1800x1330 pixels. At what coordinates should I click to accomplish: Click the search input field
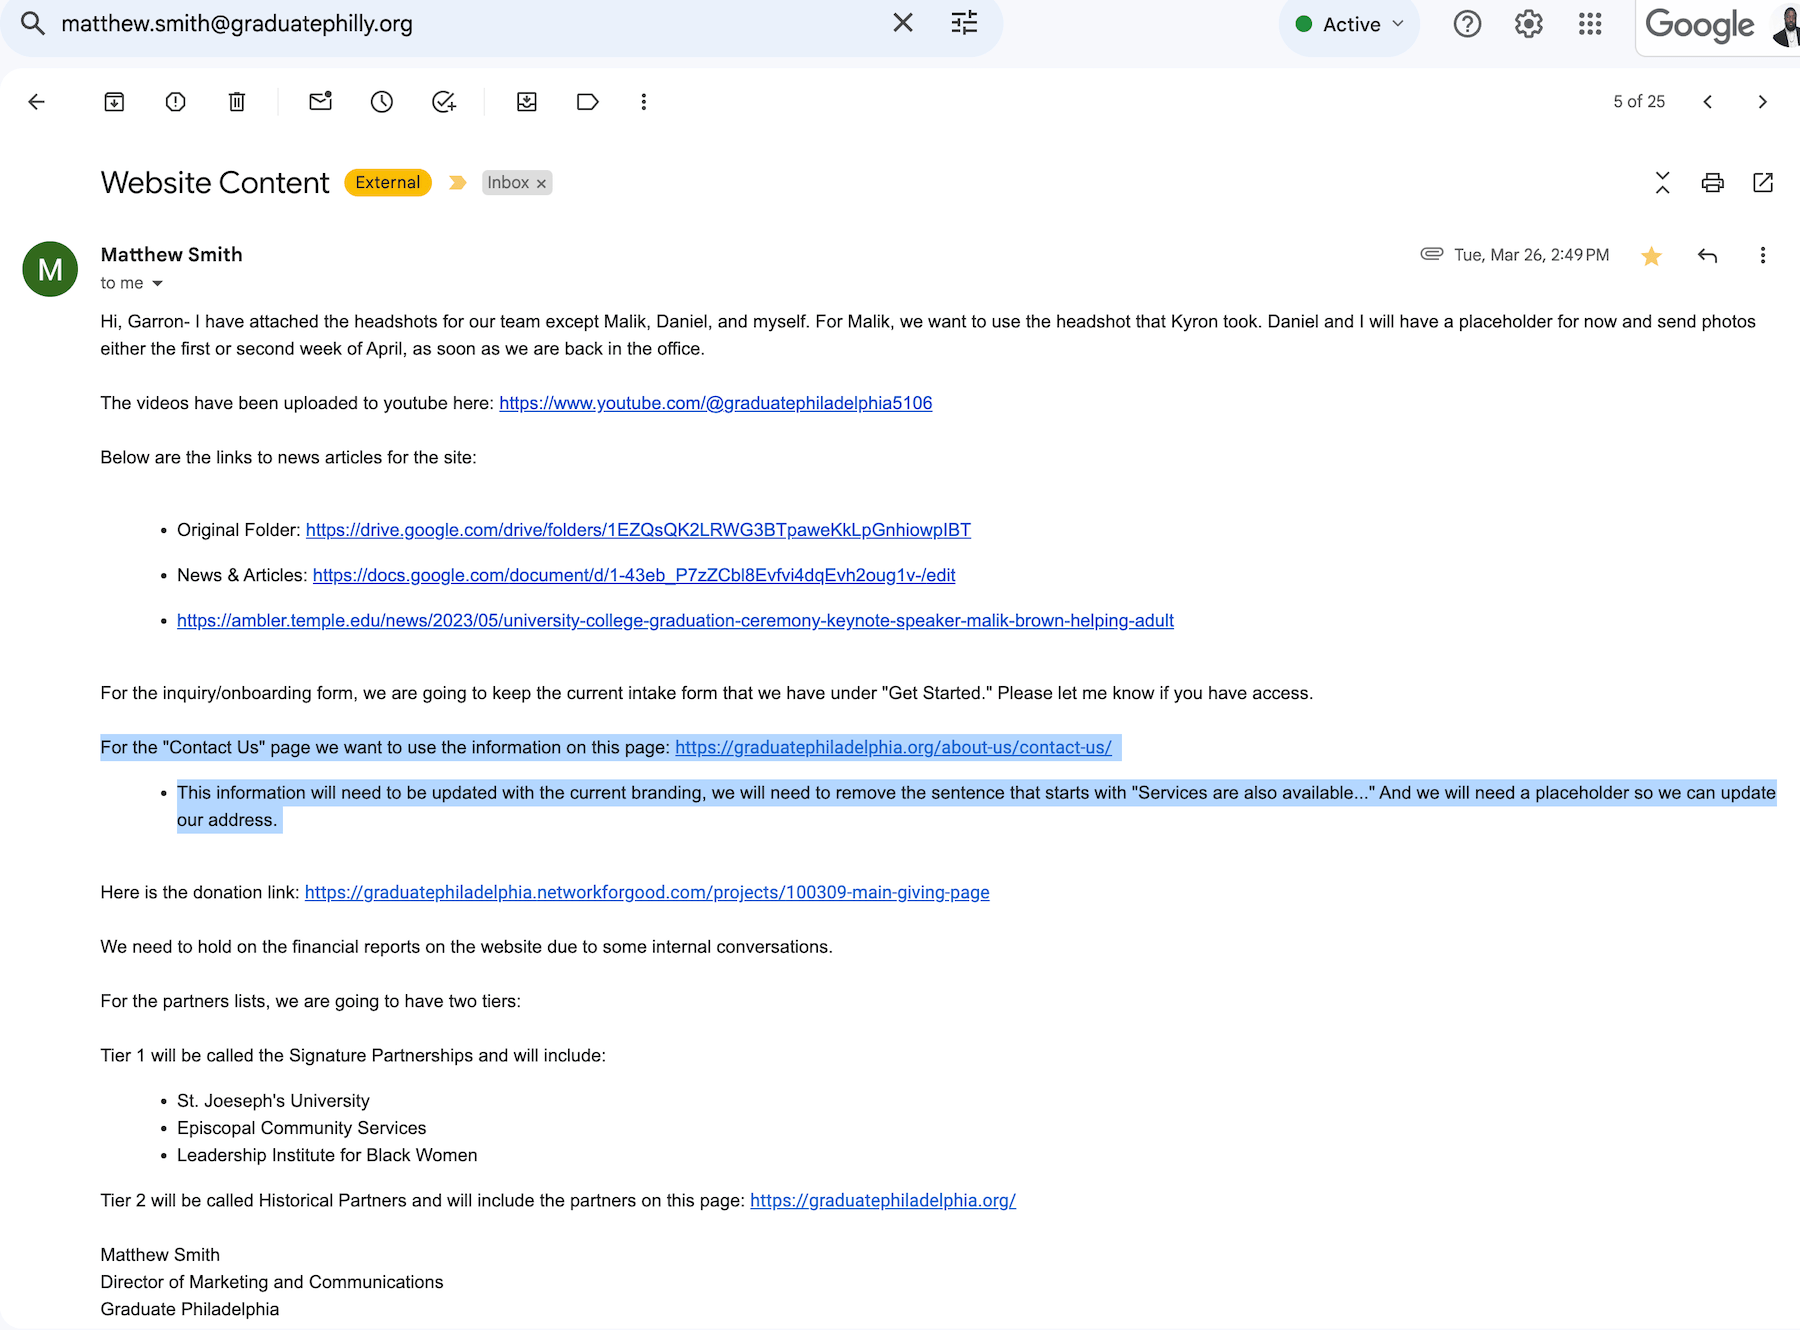click(x=470, y=24)
